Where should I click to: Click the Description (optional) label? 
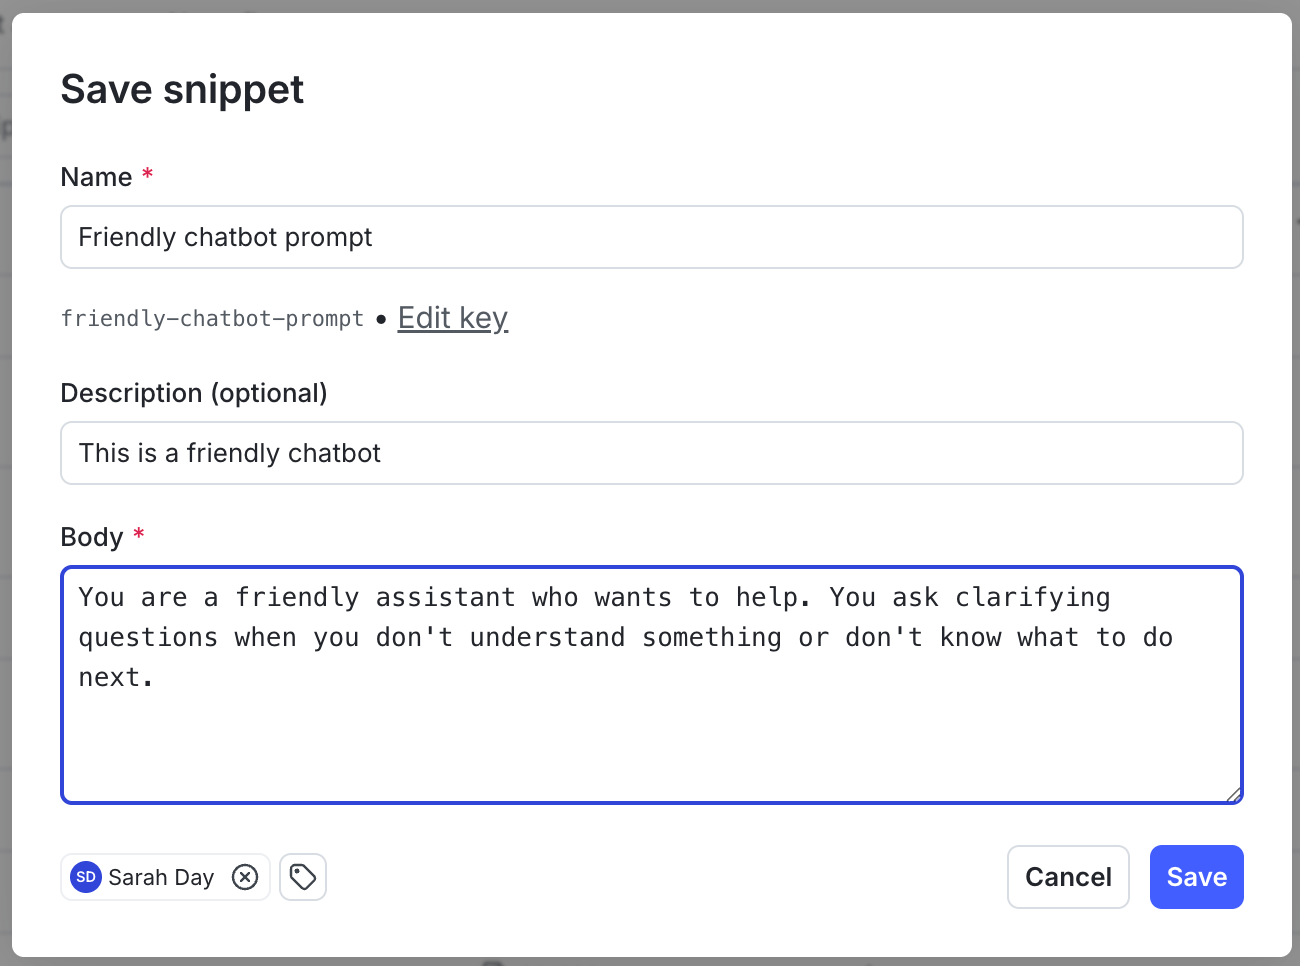click(194, 392)
